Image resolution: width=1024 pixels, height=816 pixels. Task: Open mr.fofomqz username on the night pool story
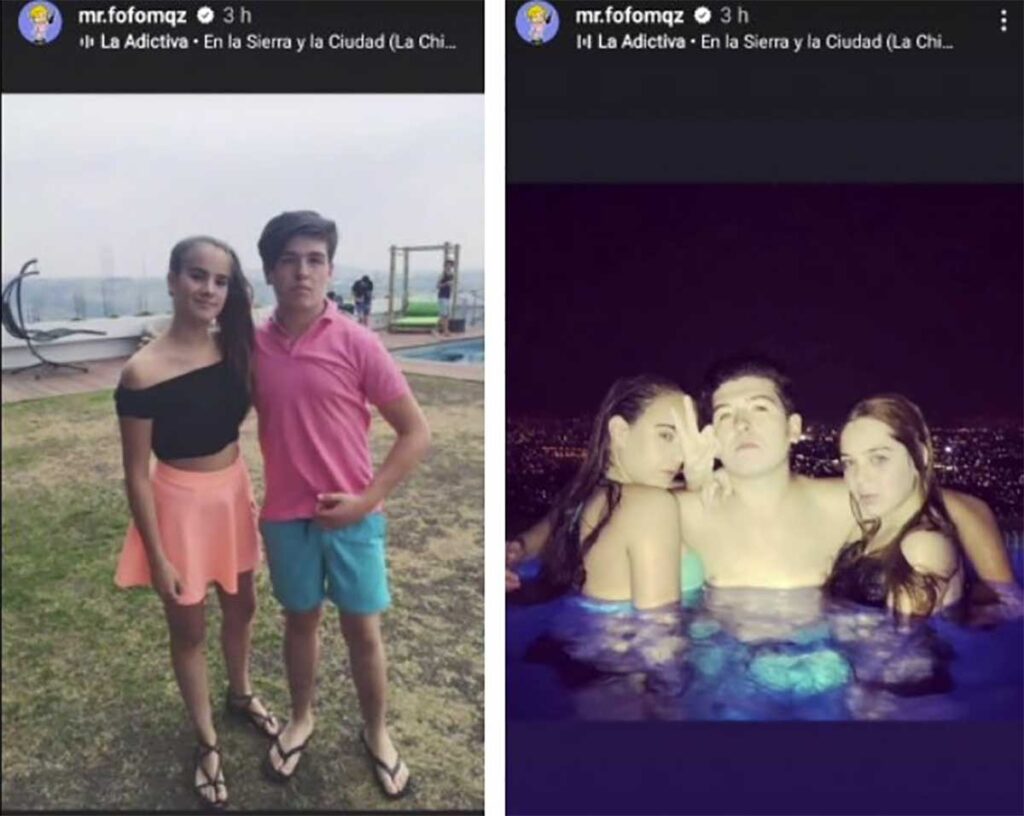(630, 15)
